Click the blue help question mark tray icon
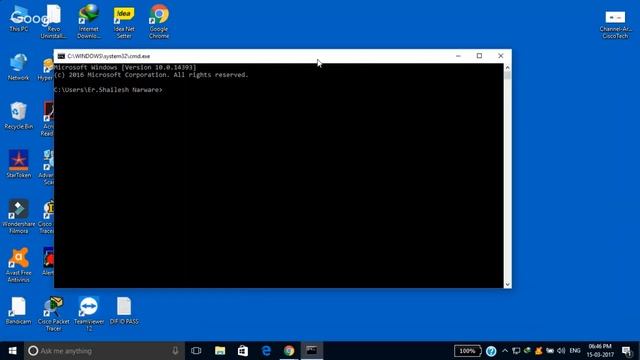Viewport: 640px width, 360px height. click(x=491, y=351)
